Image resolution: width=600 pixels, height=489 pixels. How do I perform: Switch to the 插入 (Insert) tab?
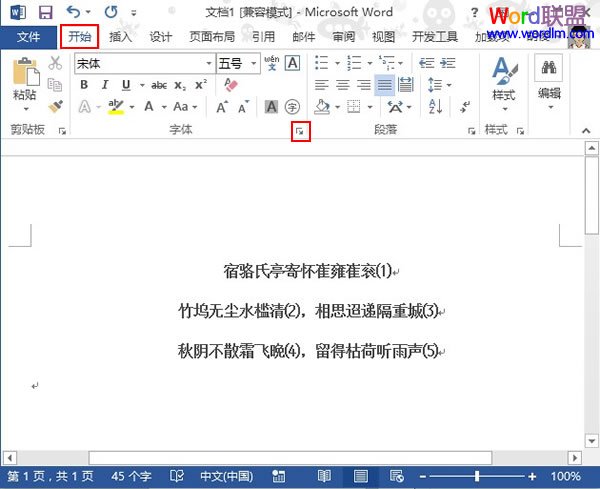[x=120, y=37]
